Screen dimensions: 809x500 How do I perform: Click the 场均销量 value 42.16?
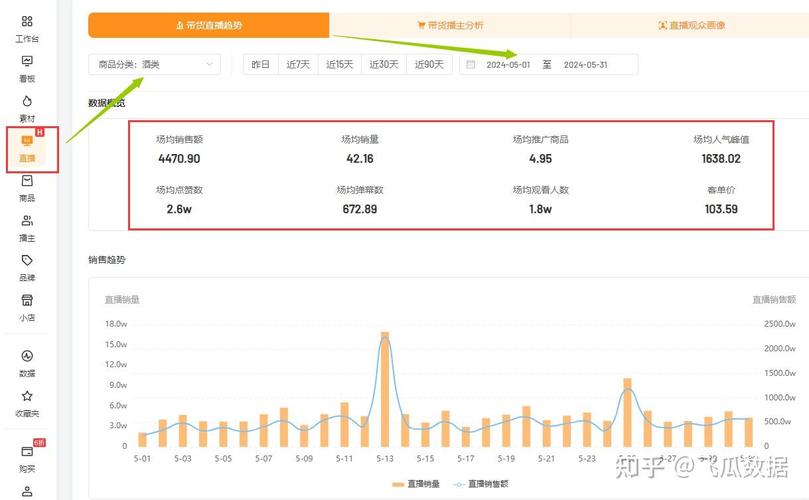[360, 159]
